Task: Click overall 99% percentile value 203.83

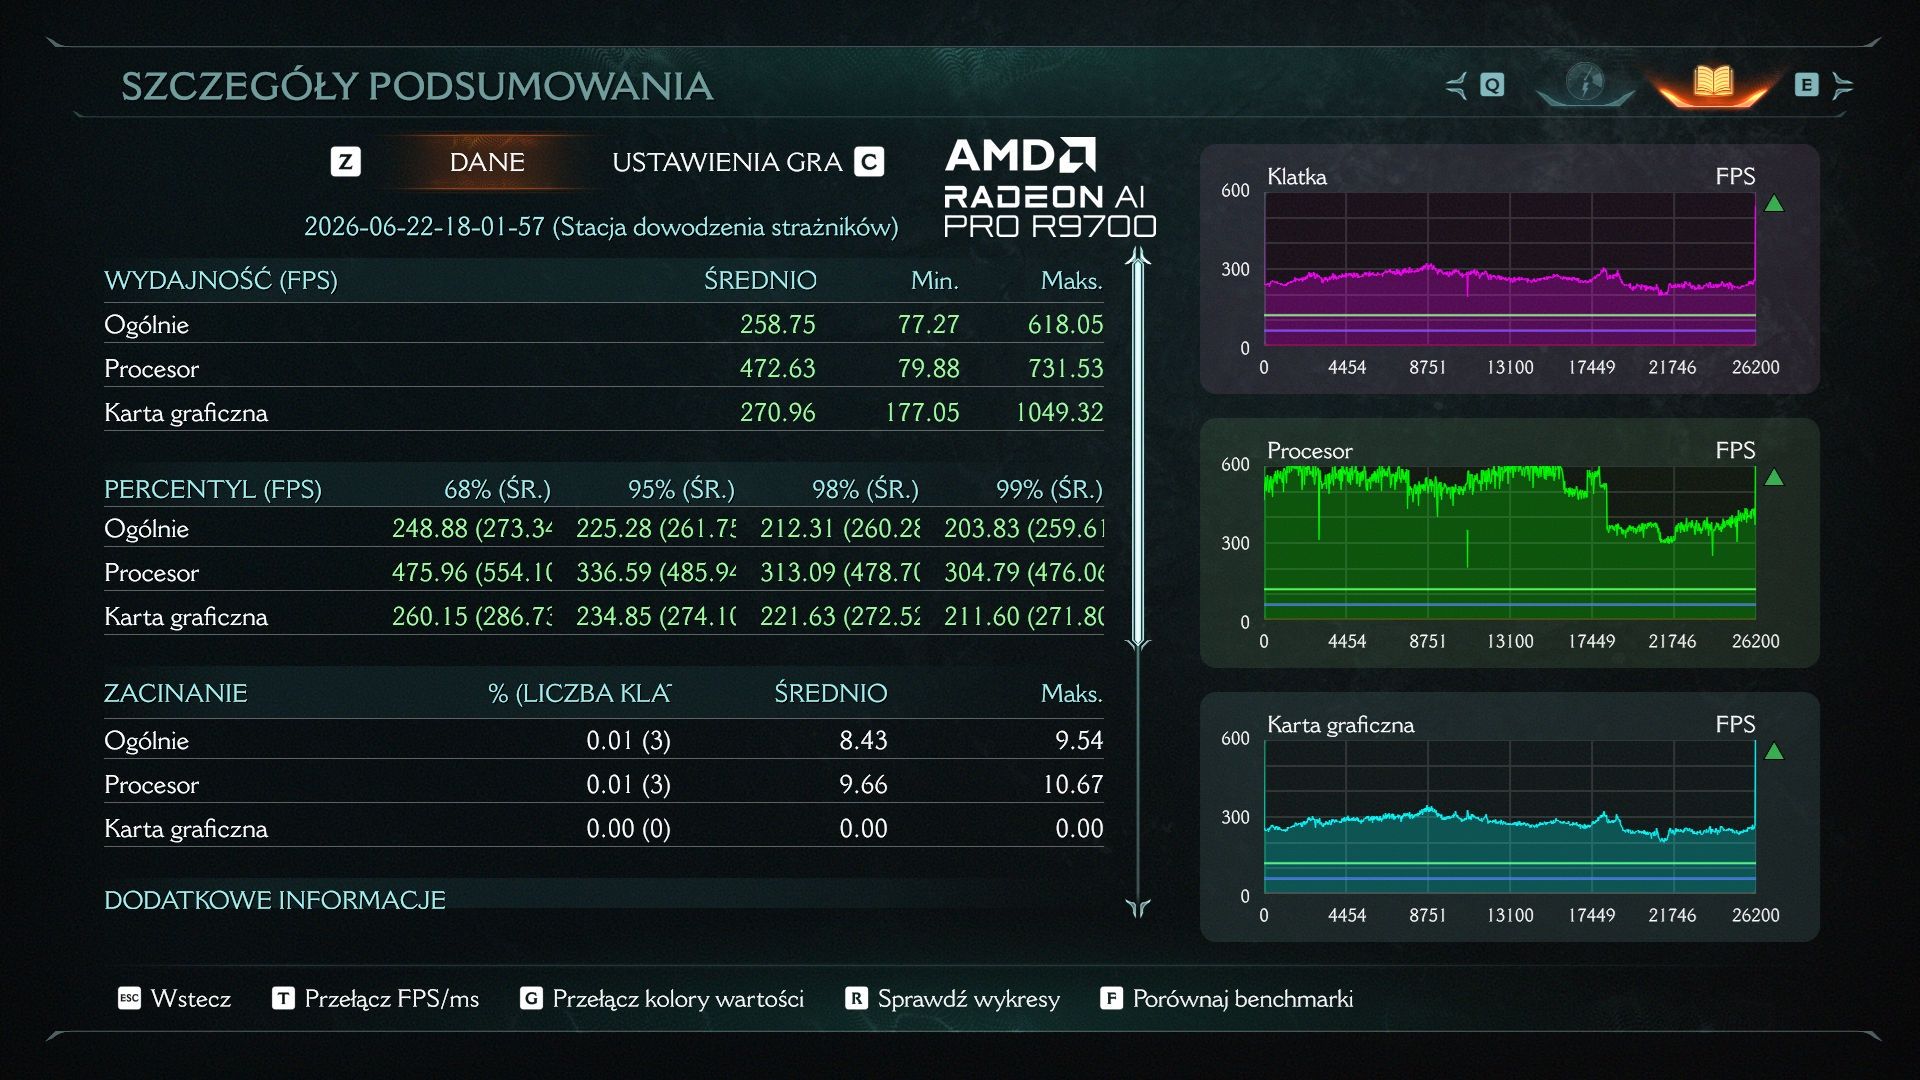Action: 1024,529
